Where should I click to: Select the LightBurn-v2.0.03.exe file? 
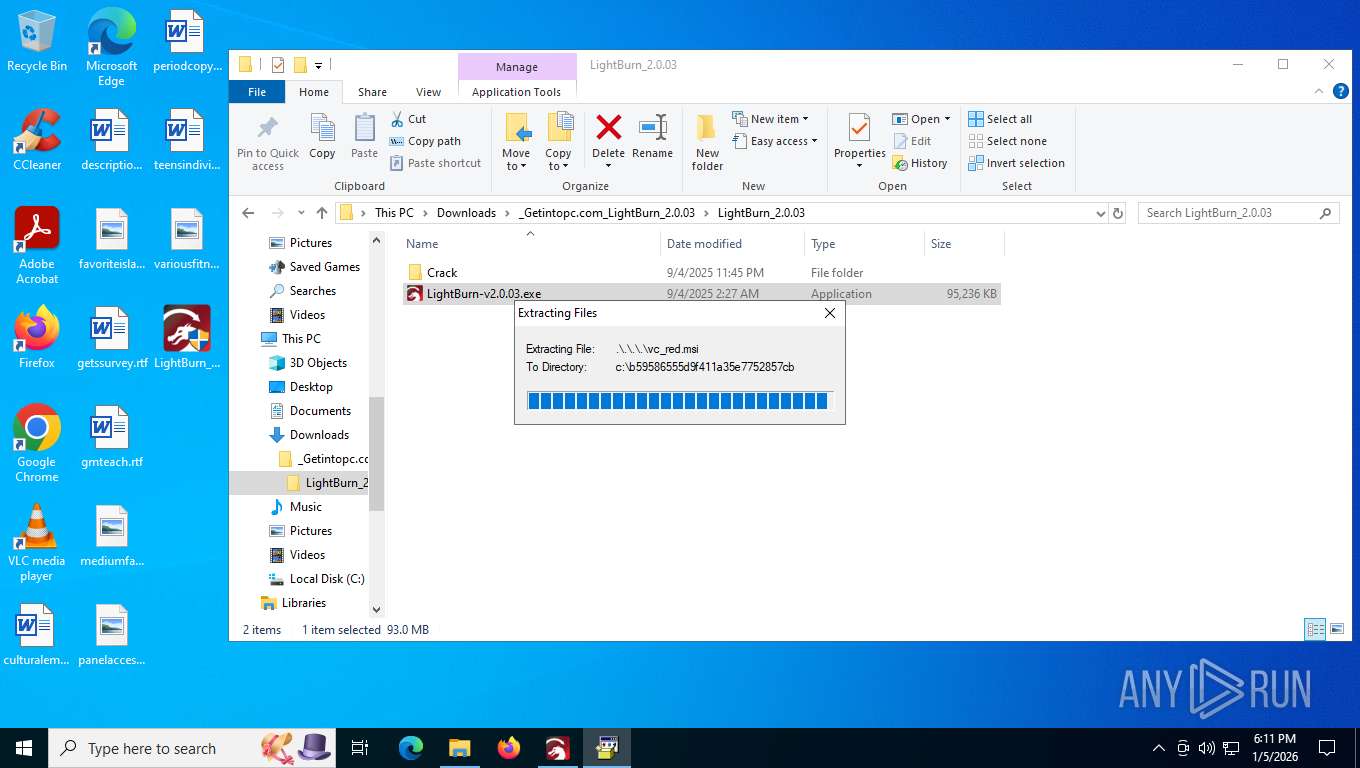(x=701, y=294)
